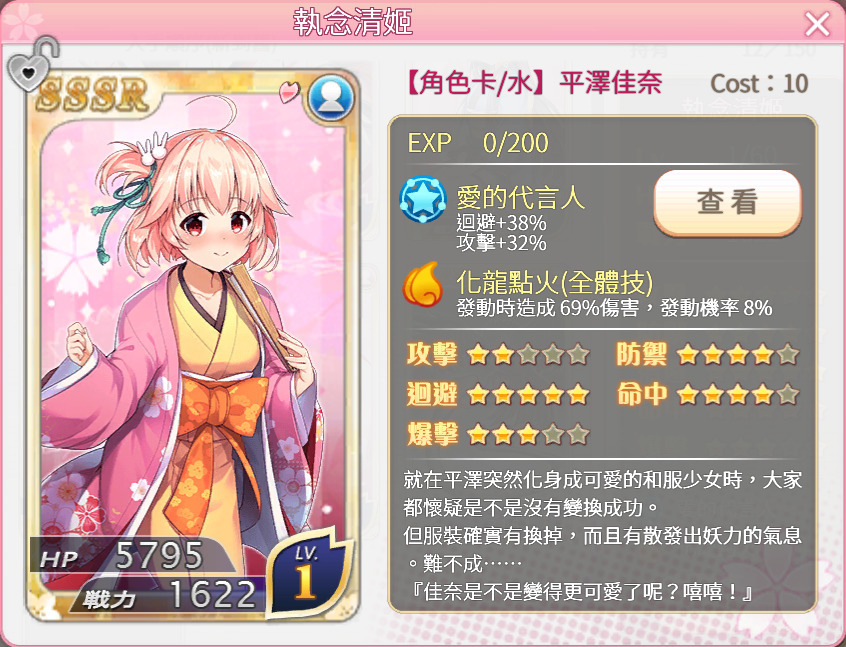Click the 戰力 1622 stat bar
This screenshot has height=647, width=846.
pos(167,595)
